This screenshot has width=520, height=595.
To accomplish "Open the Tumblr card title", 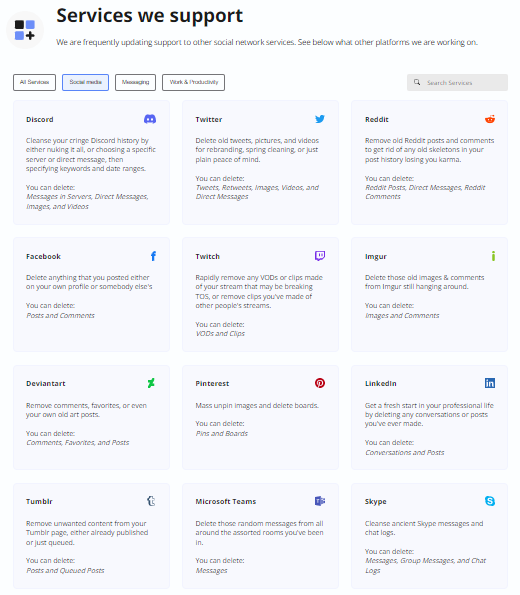I will 39,502.
